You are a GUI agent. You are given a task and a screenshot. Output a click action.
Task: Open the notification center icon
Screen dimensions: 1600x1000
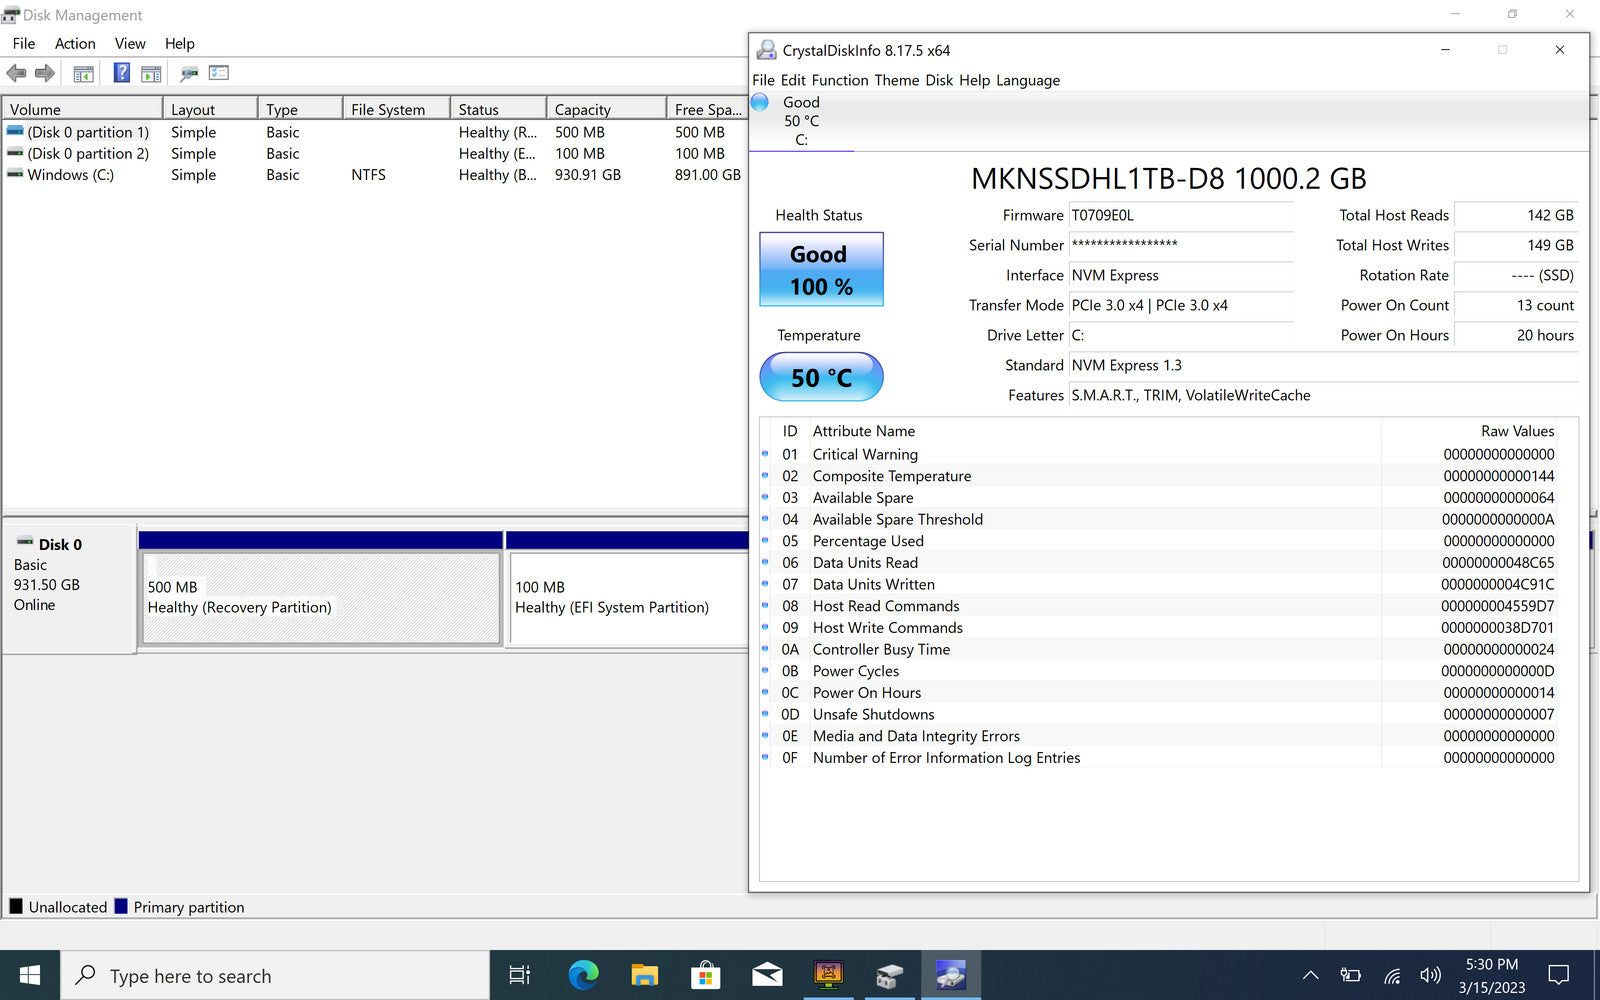(1558, 975)
